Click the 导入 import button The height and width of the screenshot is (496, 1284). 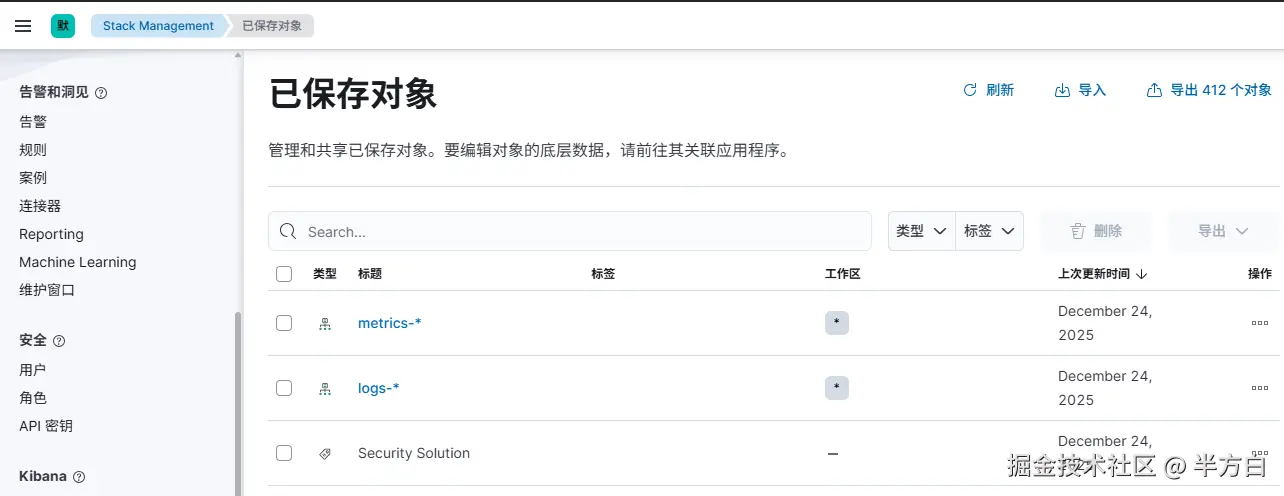(1080, 90)
